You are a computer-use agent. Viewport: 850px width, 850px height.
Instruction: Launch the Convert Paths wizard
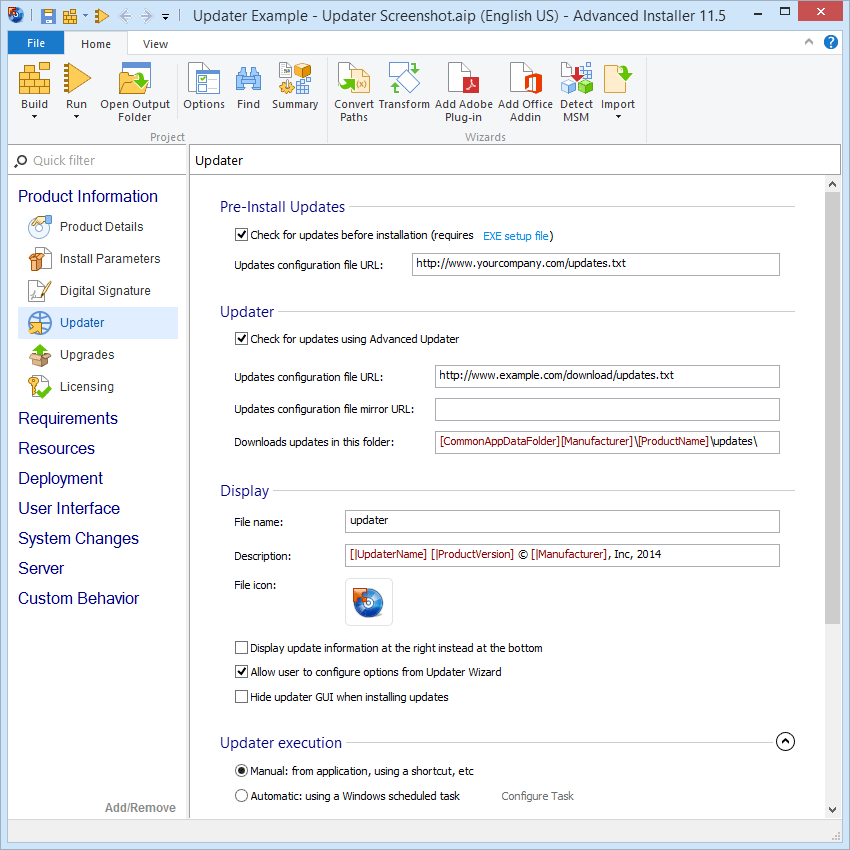click(353, 80)
